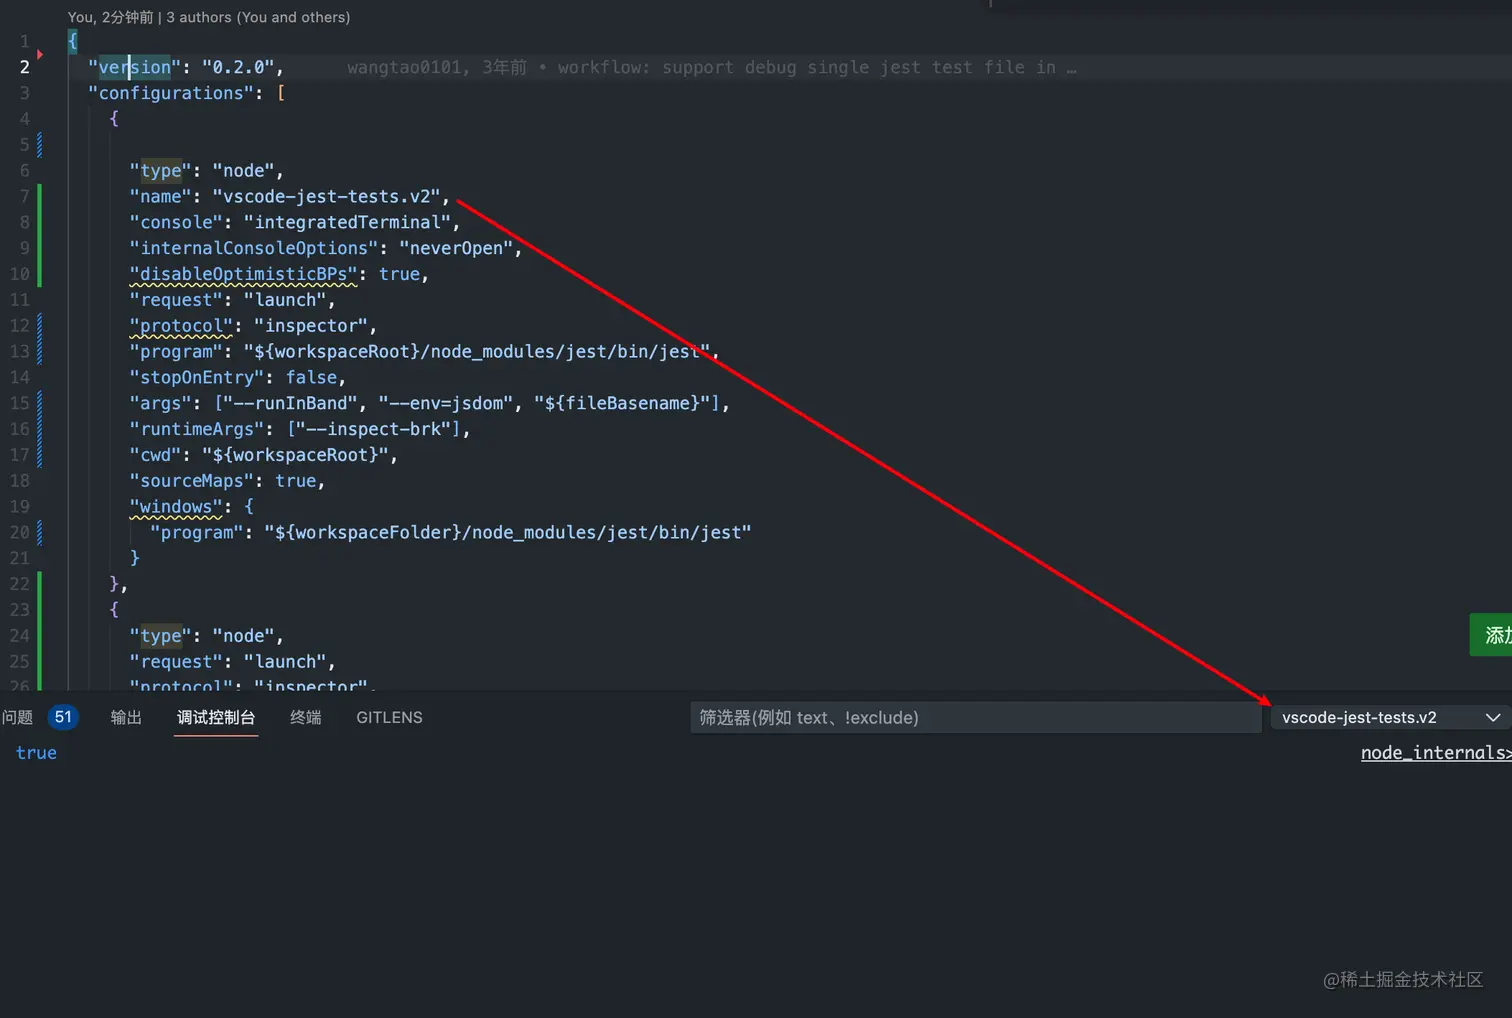Image resolution: width=1512 pixels, height=1018 pixels.
Task: Click the "args" key
Action: pos(161,403)
